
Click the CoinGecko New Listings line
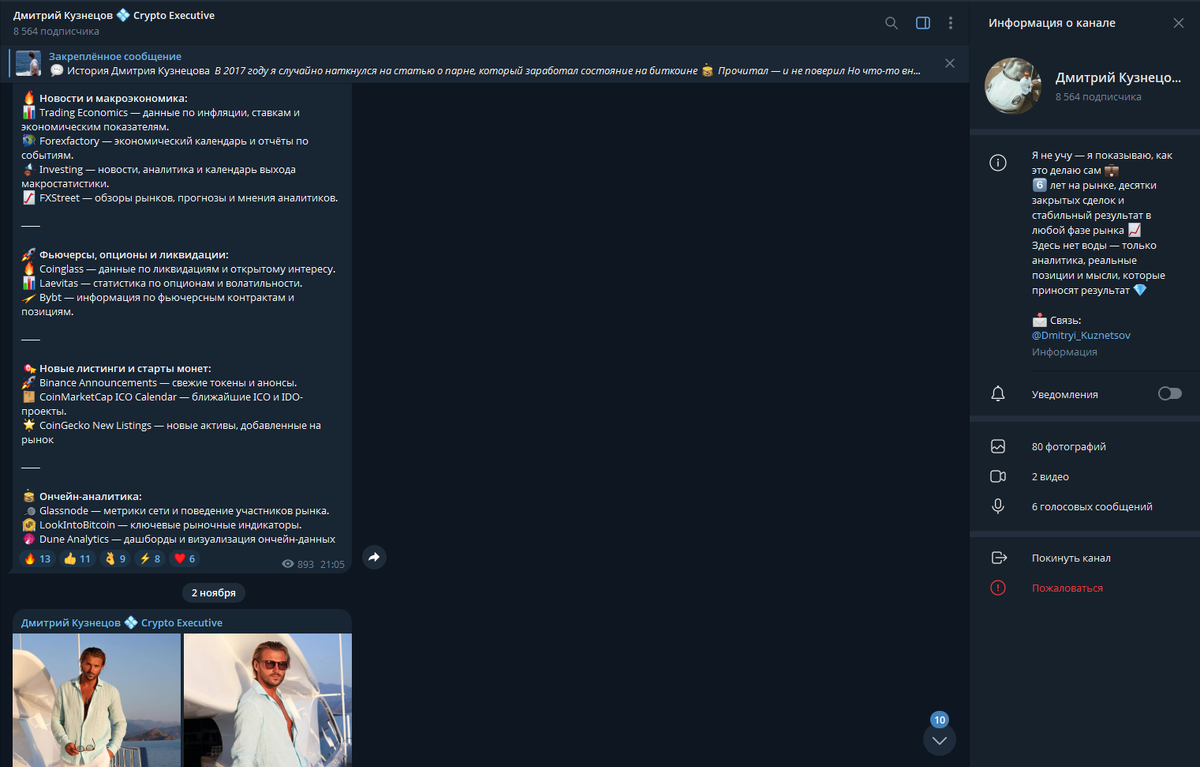coord(171,432)
